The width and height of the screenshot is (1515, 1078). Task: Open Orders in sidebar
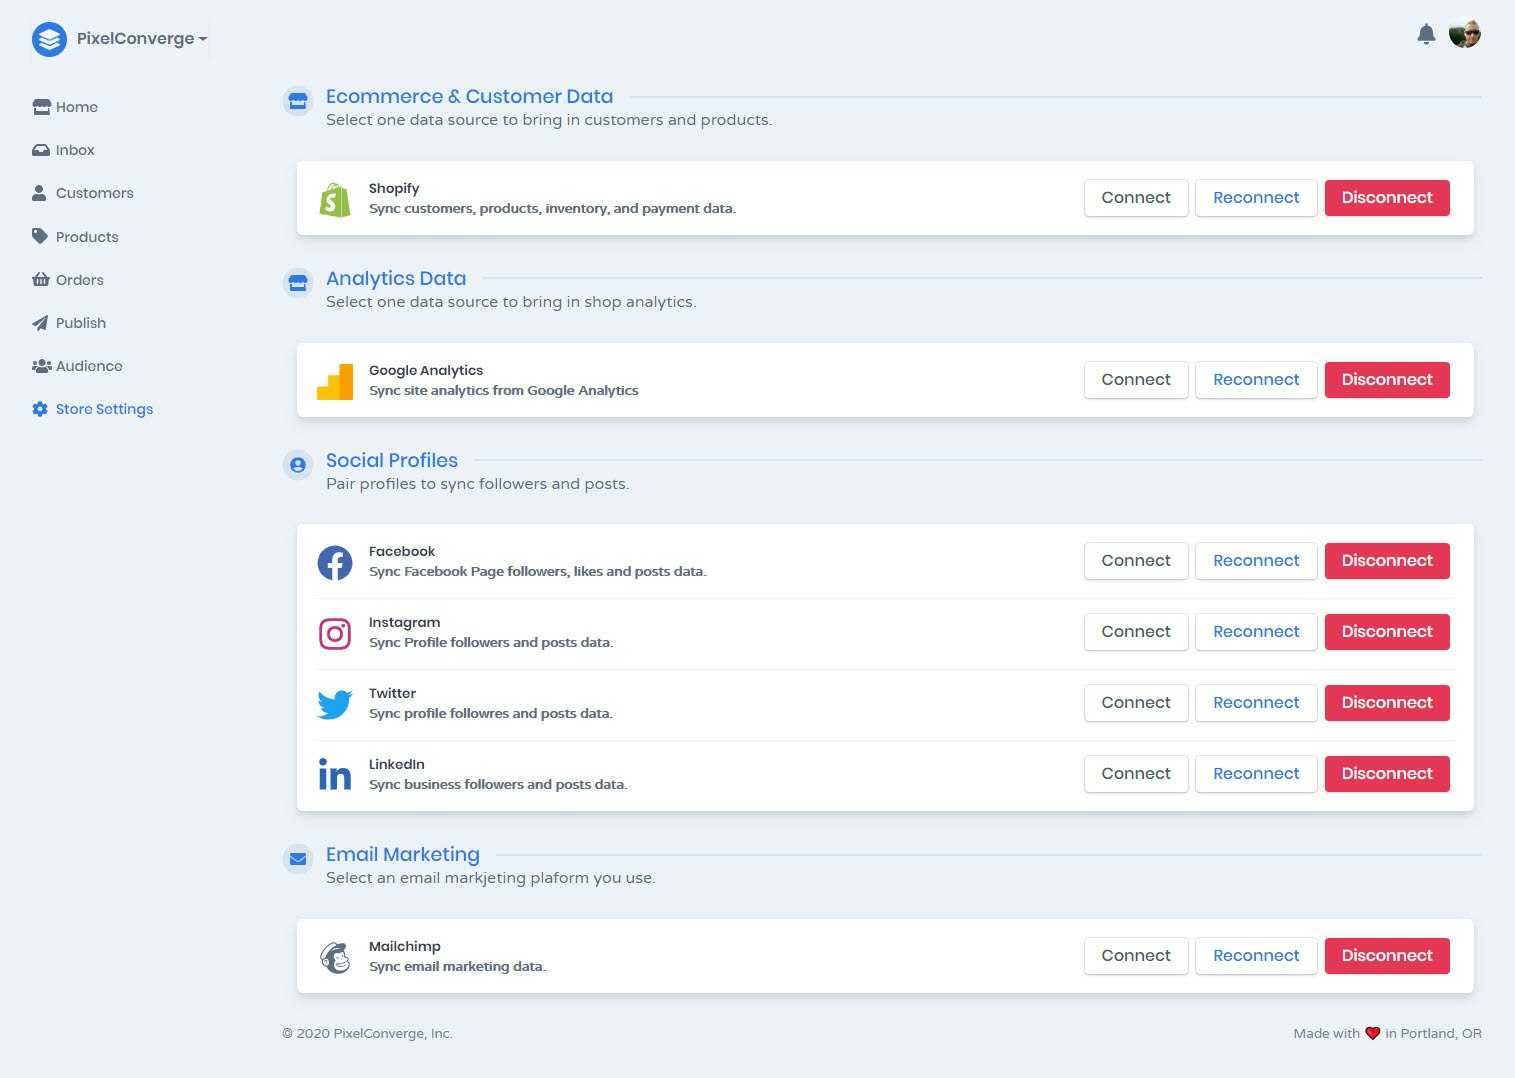[x=68, y=280]
